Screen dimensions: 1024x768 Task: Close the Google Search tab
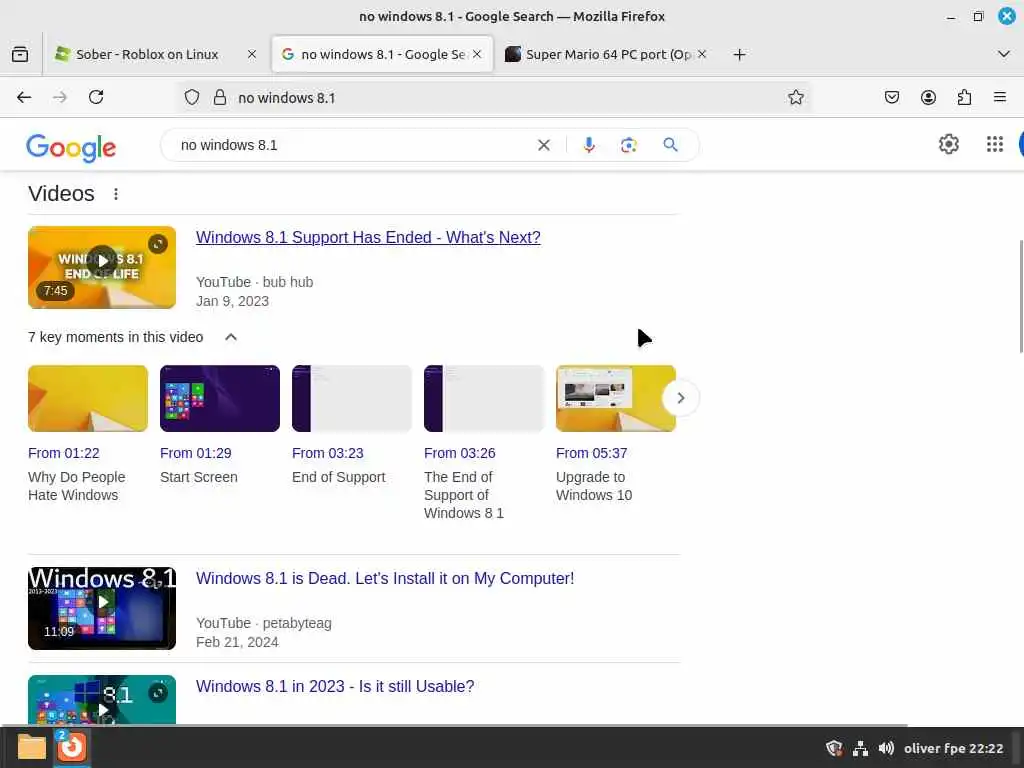click(x=477, y=54)
